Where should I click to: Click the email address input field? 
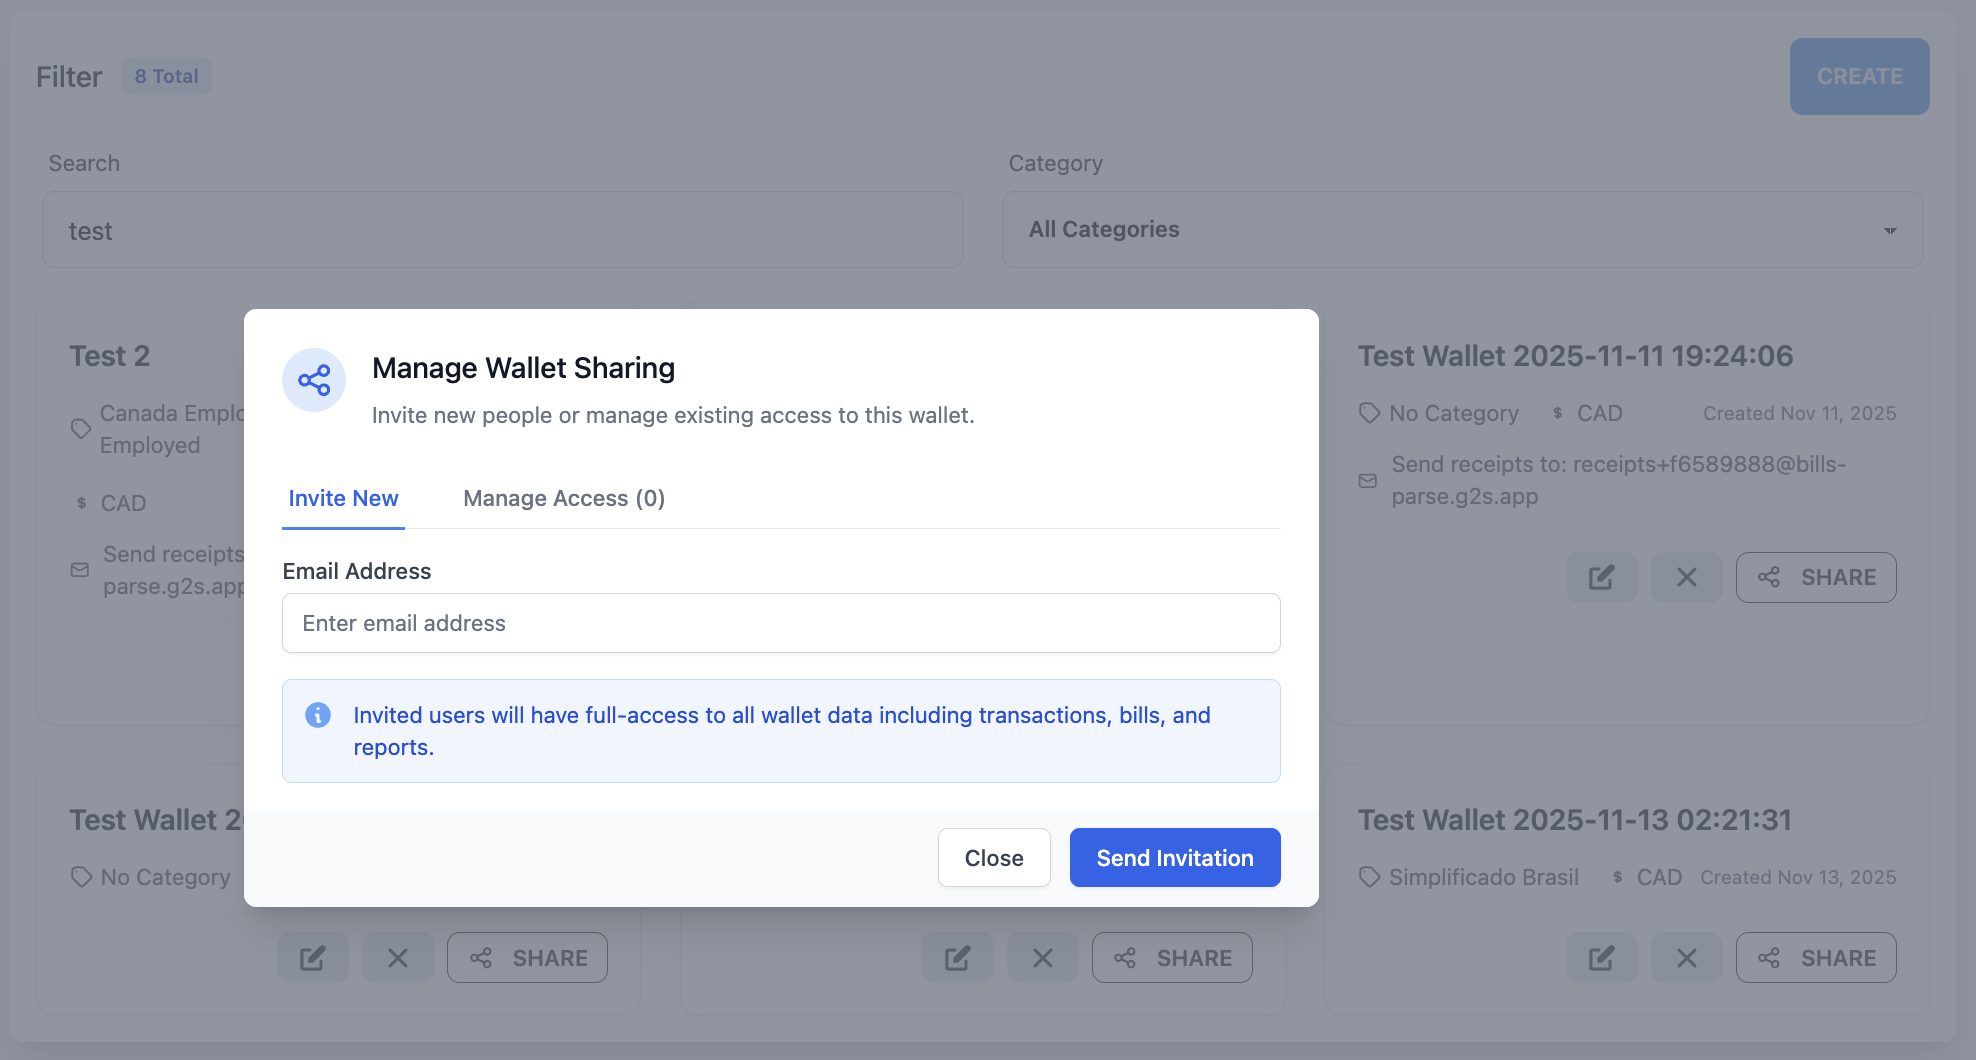pos(781,623)
